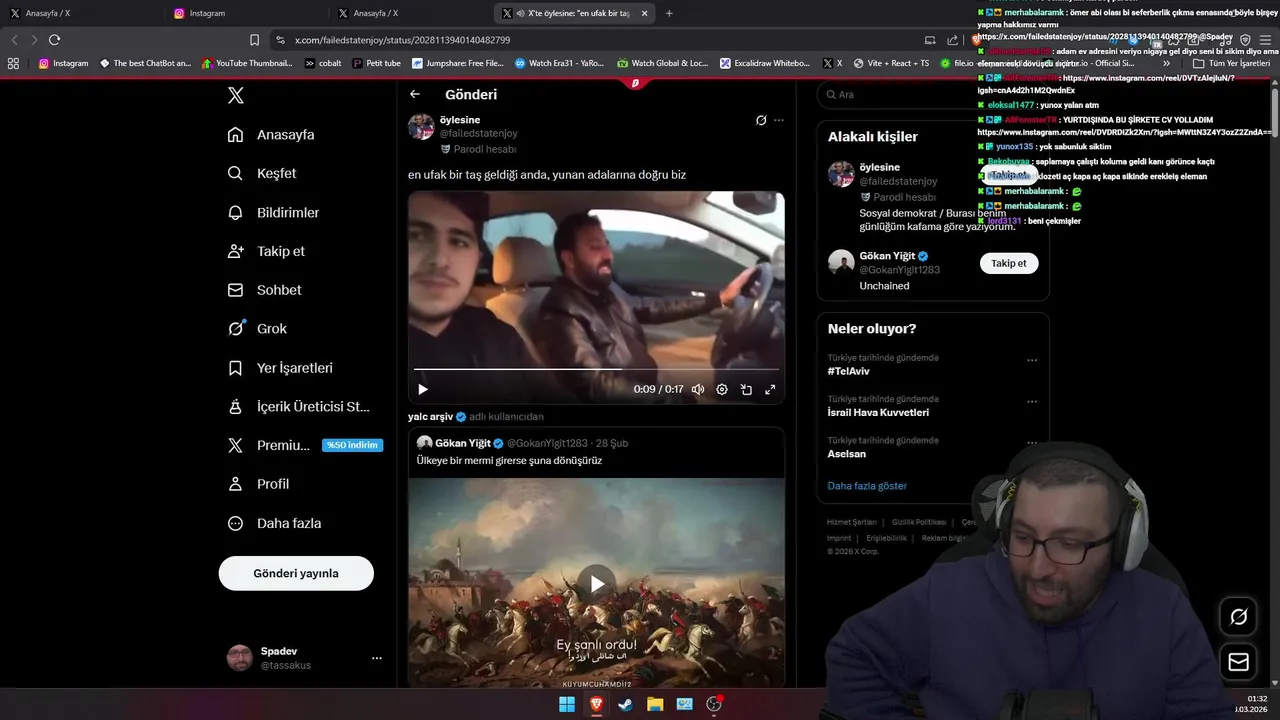Screen dimensions: 1280x720
Task: Click the page share icon in the address bar
Action: pos(952,40)
